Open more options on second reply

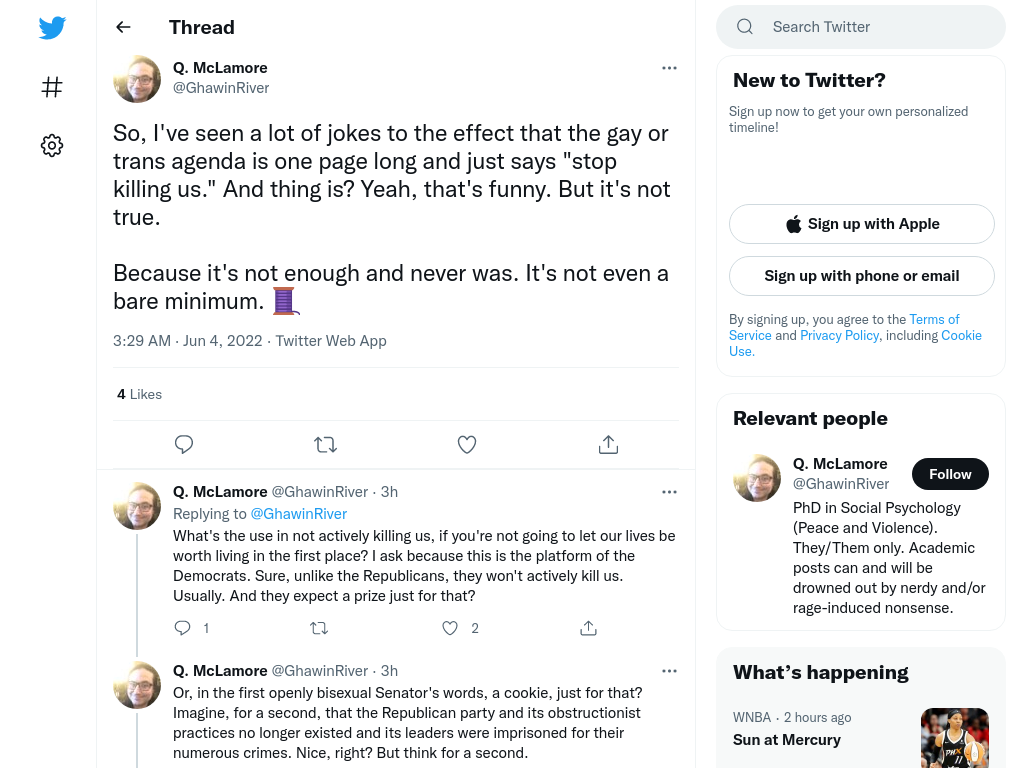pyautogui.click(x=669, y=671)
